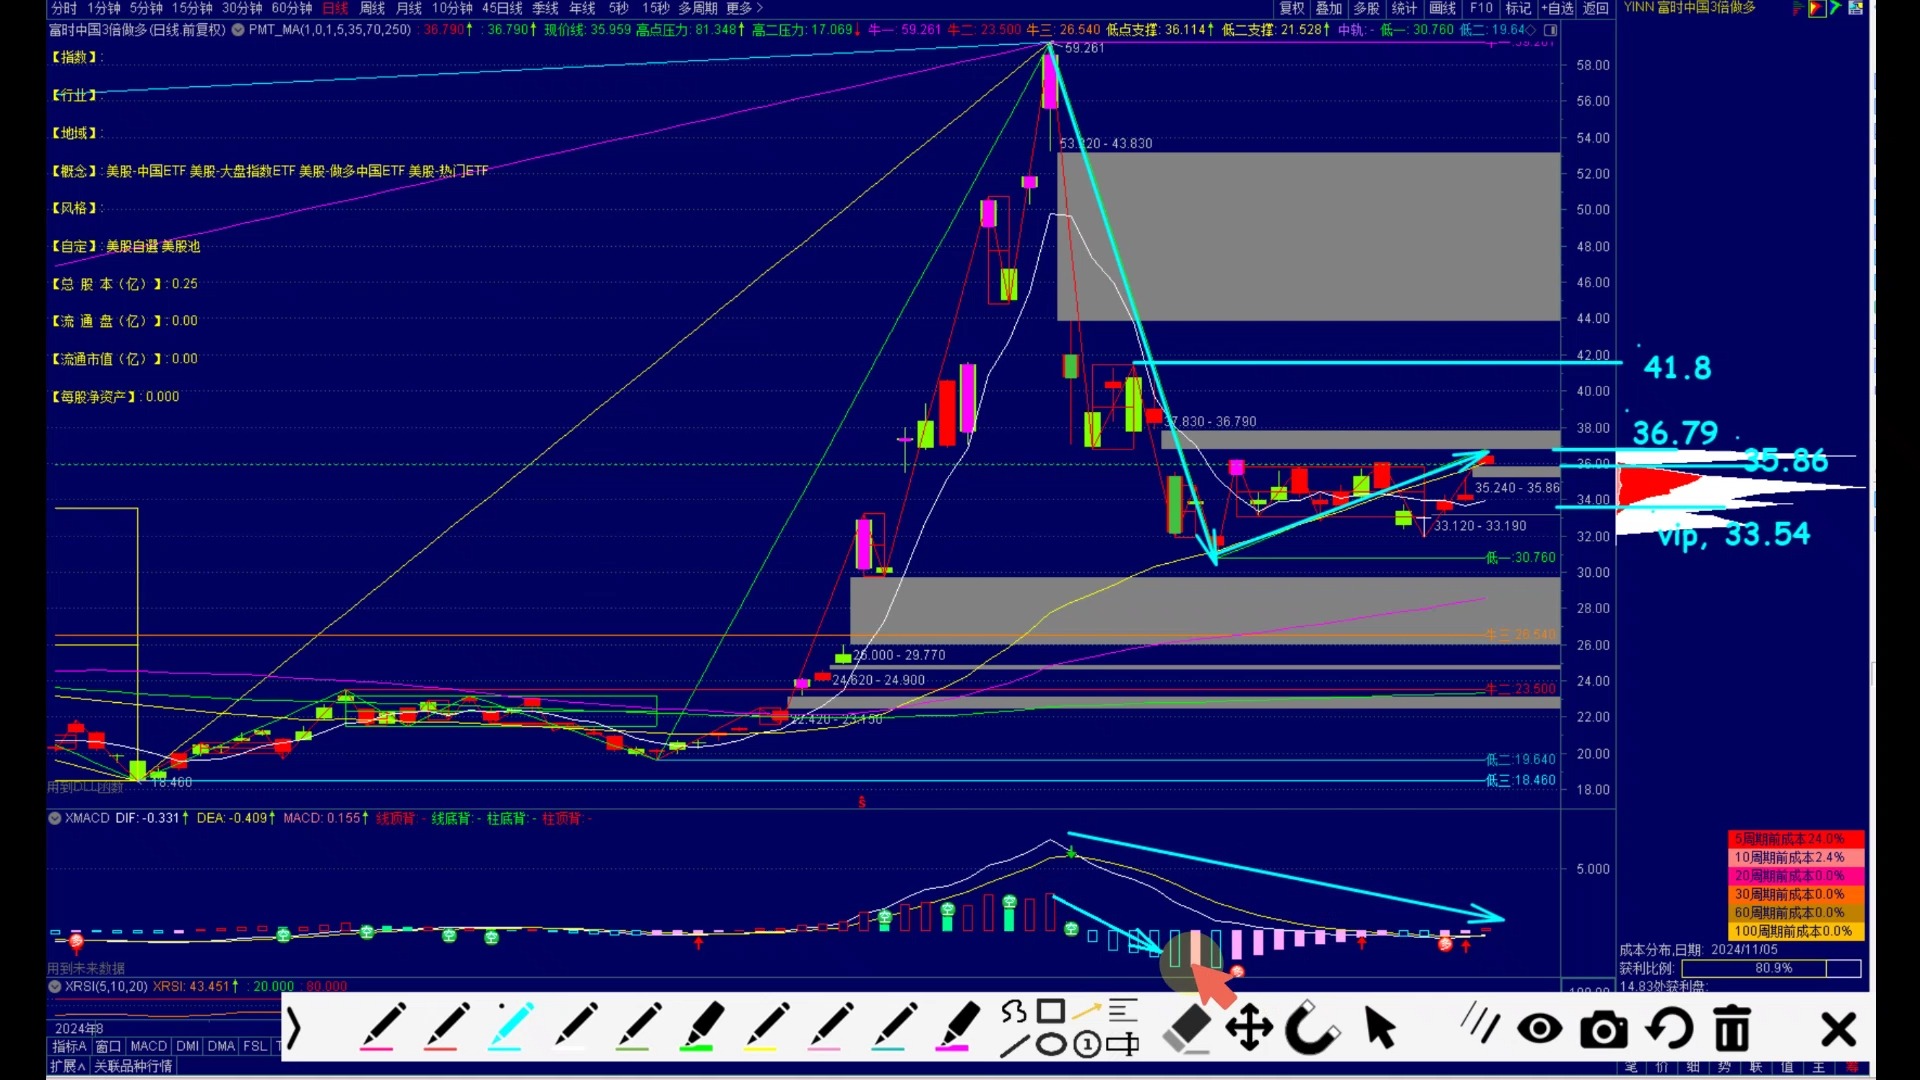Switch to the 60分钟 timeframe

[292, 8]
